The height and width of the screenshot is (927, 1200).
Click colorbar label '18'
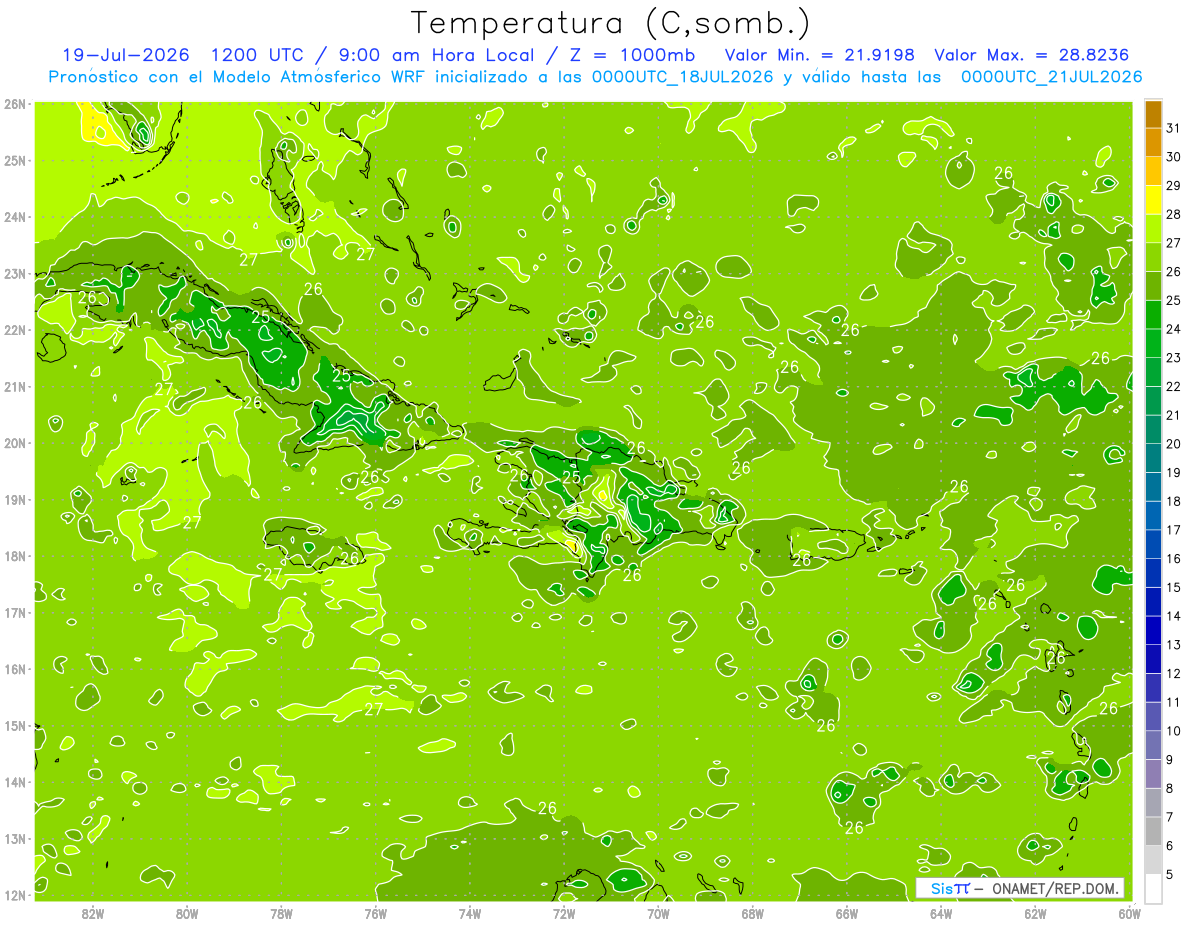click(x=1174, y=501)
